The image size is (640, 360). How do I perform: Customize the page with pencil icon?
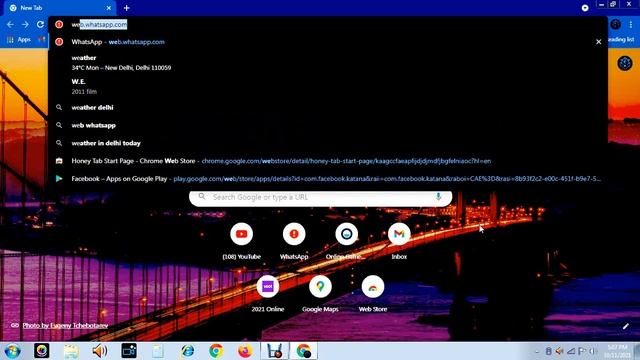click(x=625, y=326)
